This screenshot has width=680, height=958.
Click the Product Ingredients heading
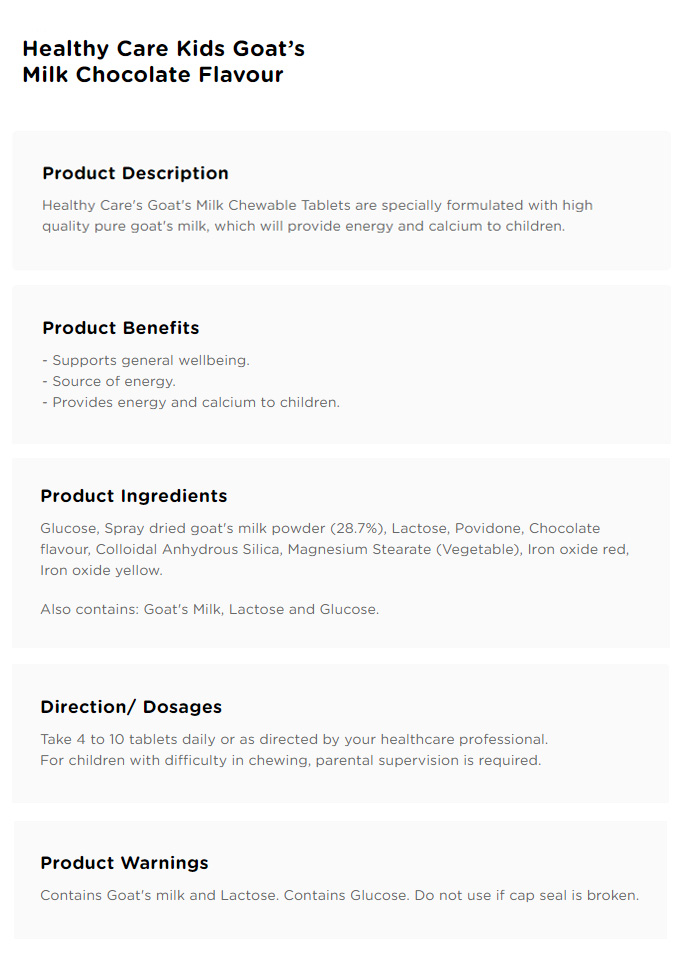pos(133,496)
